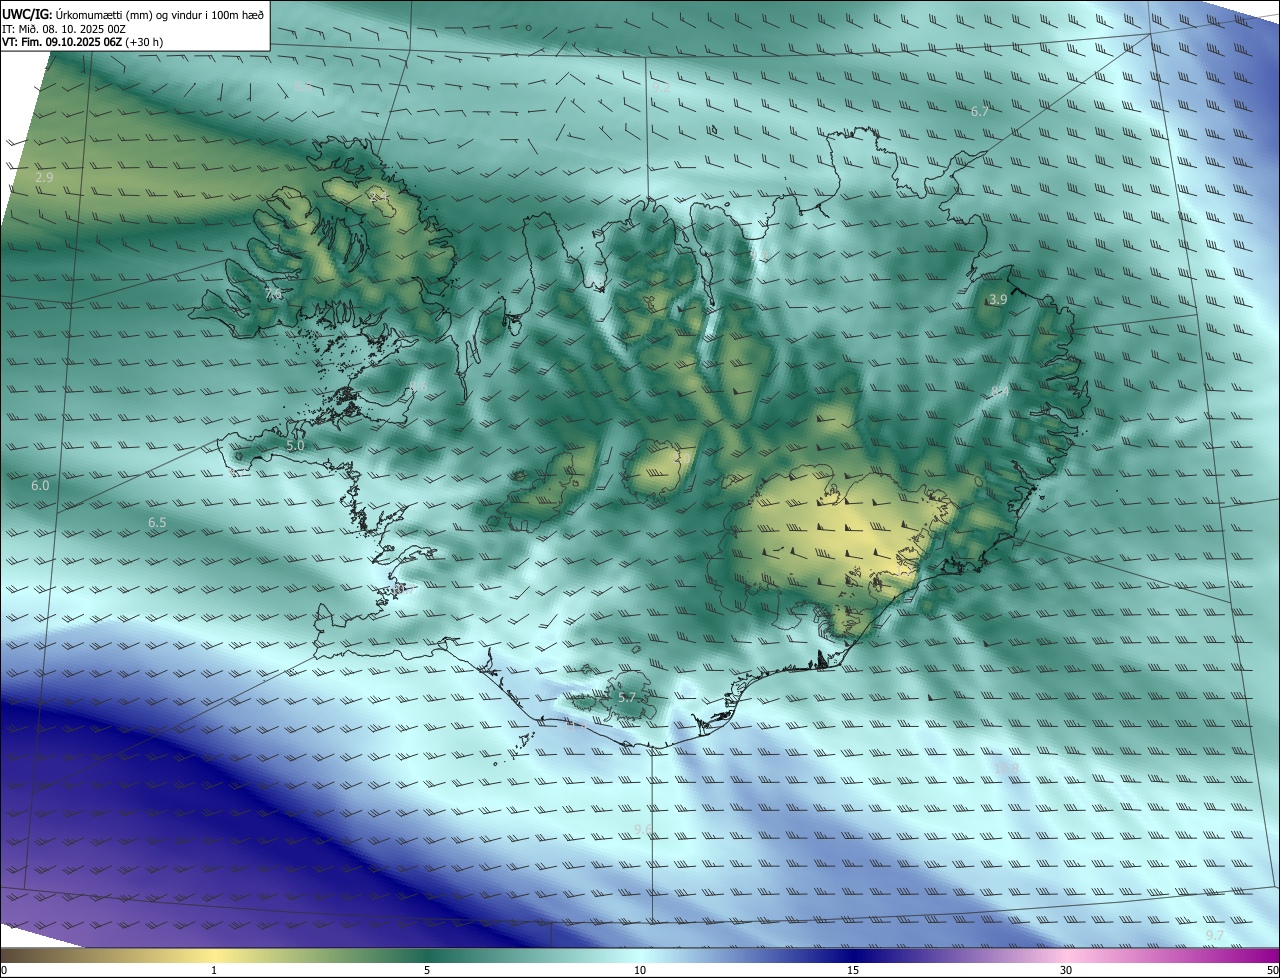Click the 6.0 value label on the map

(x=40, y=485)
